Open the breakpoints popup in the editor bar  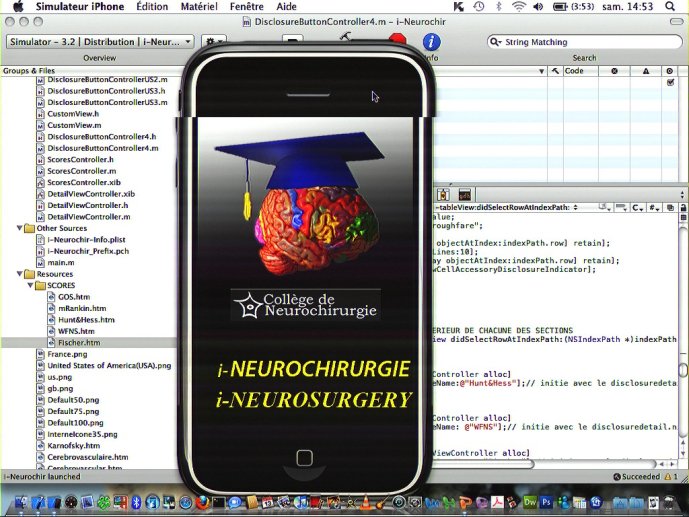click(x=621, y=207)
